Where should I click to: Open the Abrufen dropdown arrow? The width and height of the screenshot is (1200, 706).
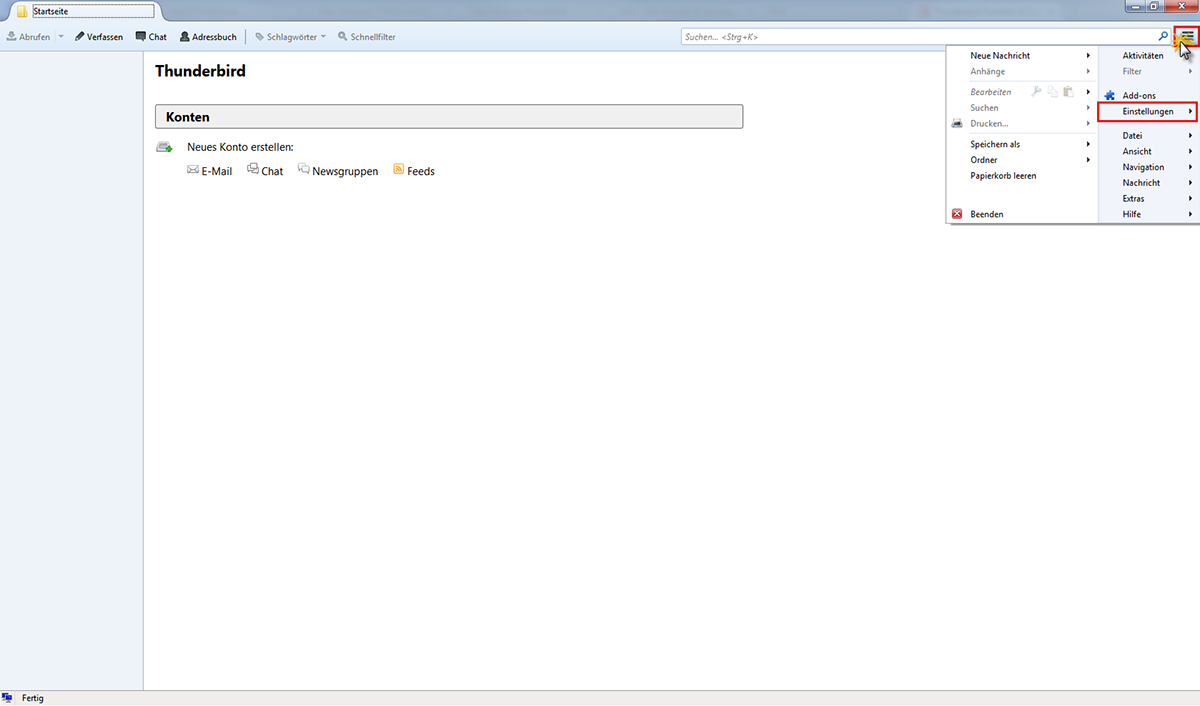60,37
